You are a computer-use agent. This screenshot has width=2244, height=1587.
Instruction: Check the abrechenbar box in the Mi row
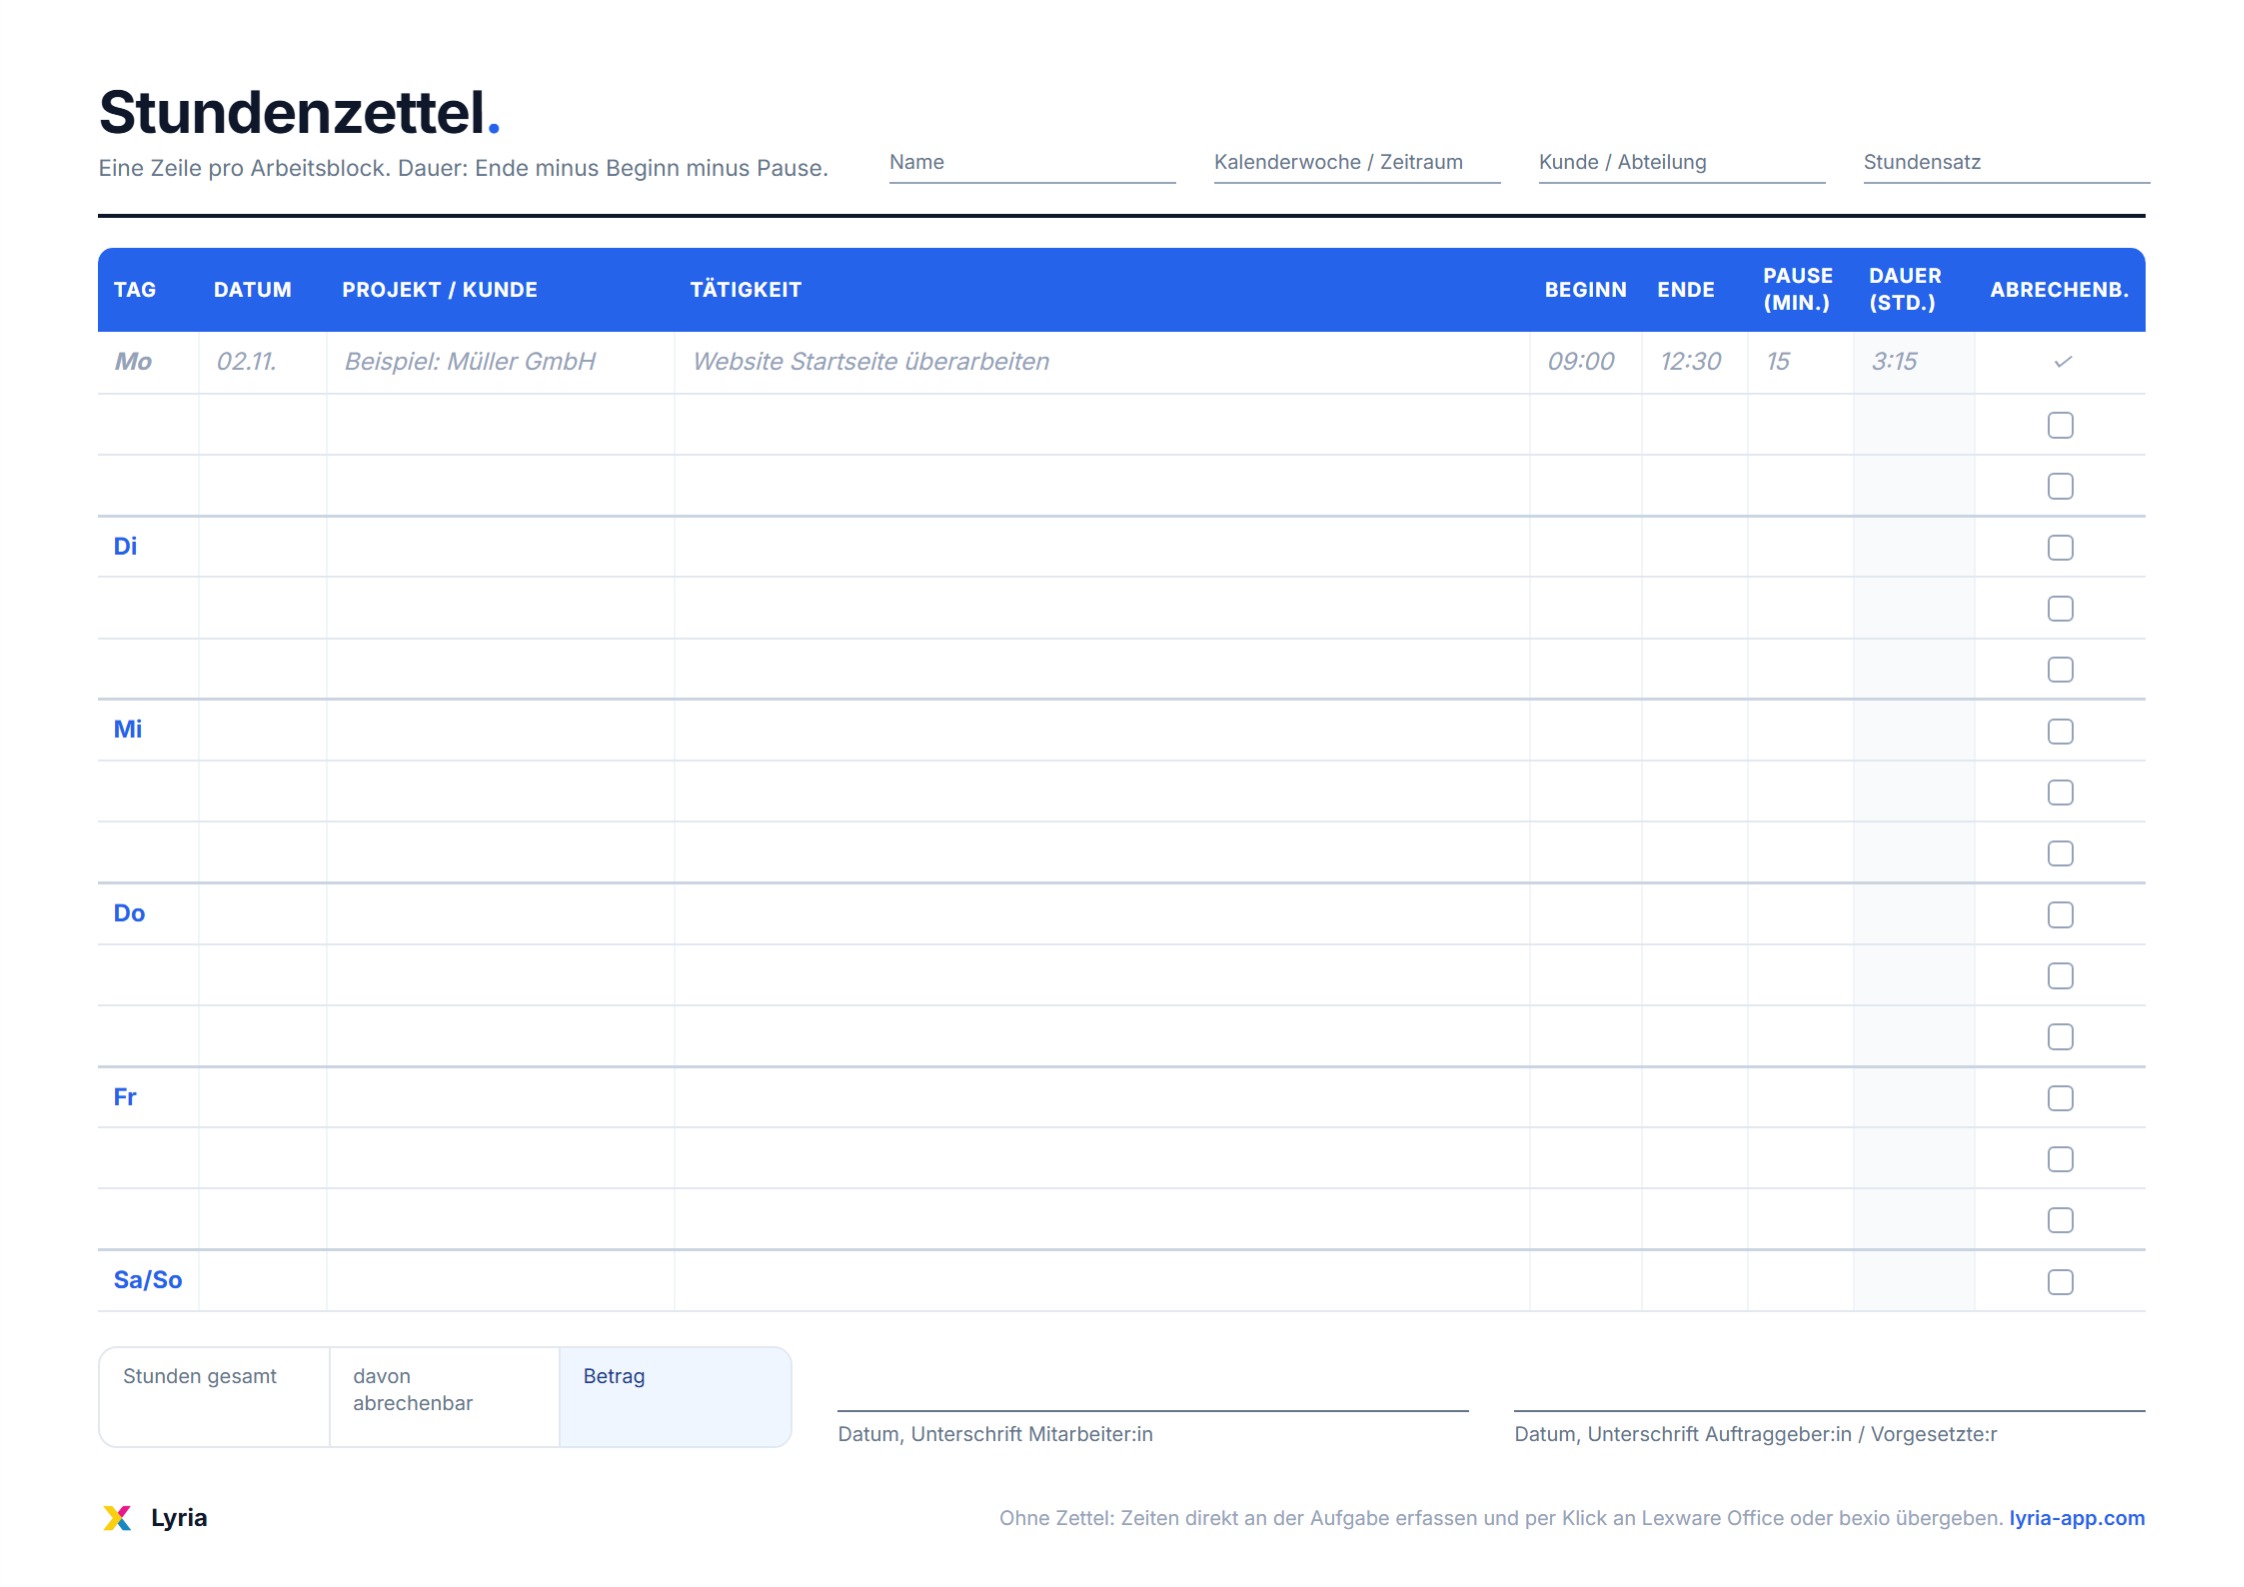tap(2060, 731)
